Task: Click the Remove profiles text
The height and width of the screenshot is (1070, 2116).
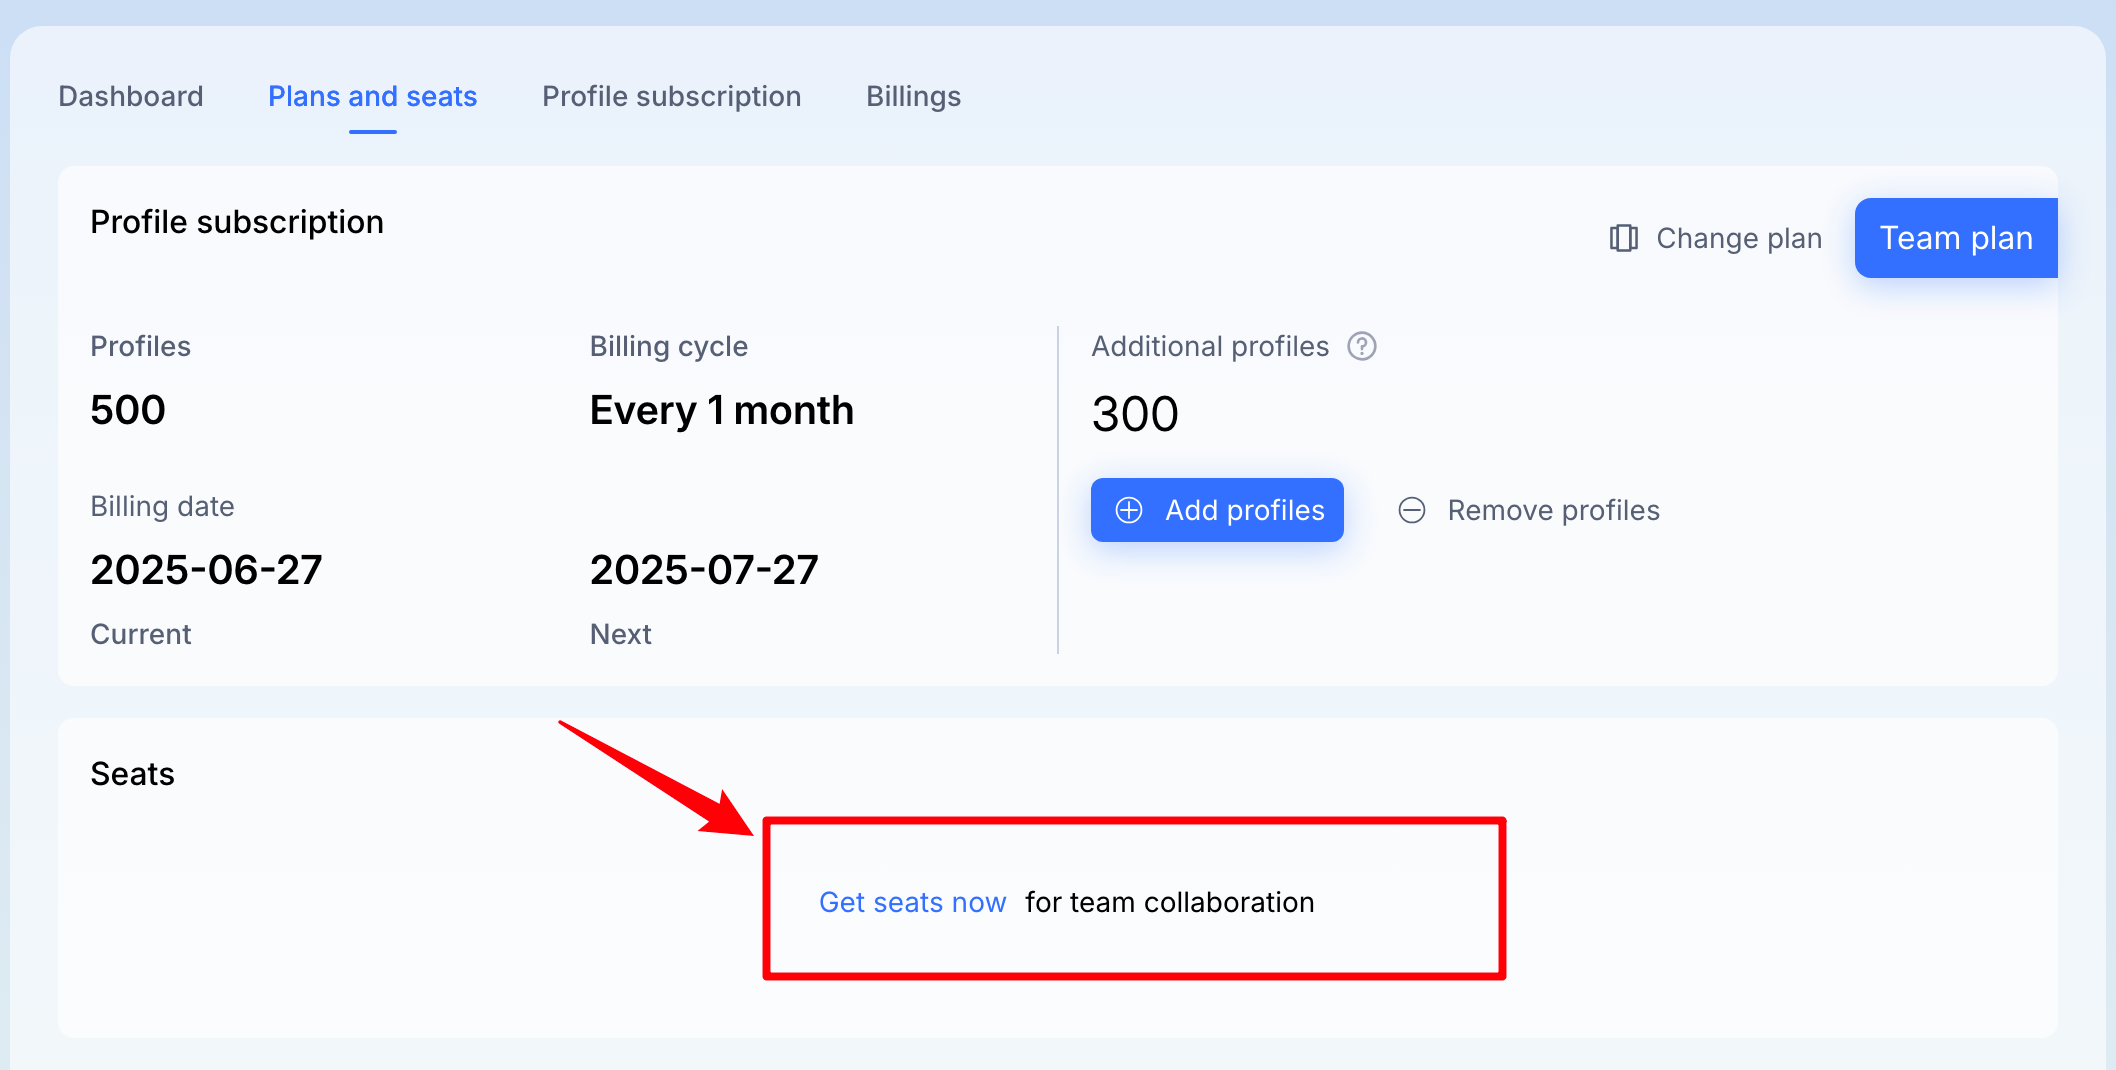Action: click(x=1554, y=510)
